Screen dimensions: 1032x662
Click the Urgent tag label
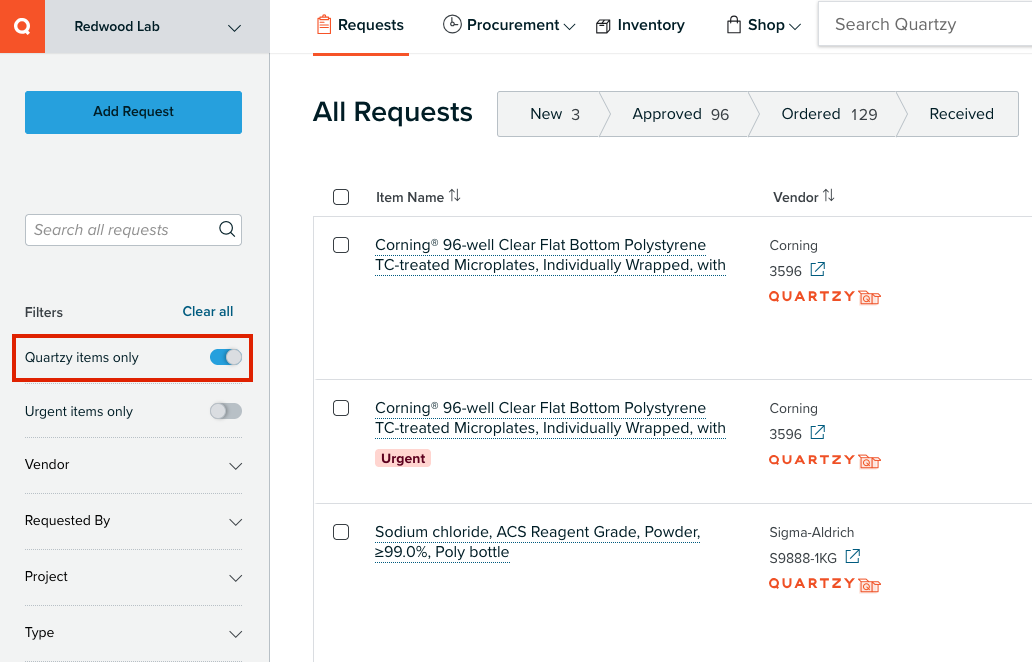click(403, 459)
